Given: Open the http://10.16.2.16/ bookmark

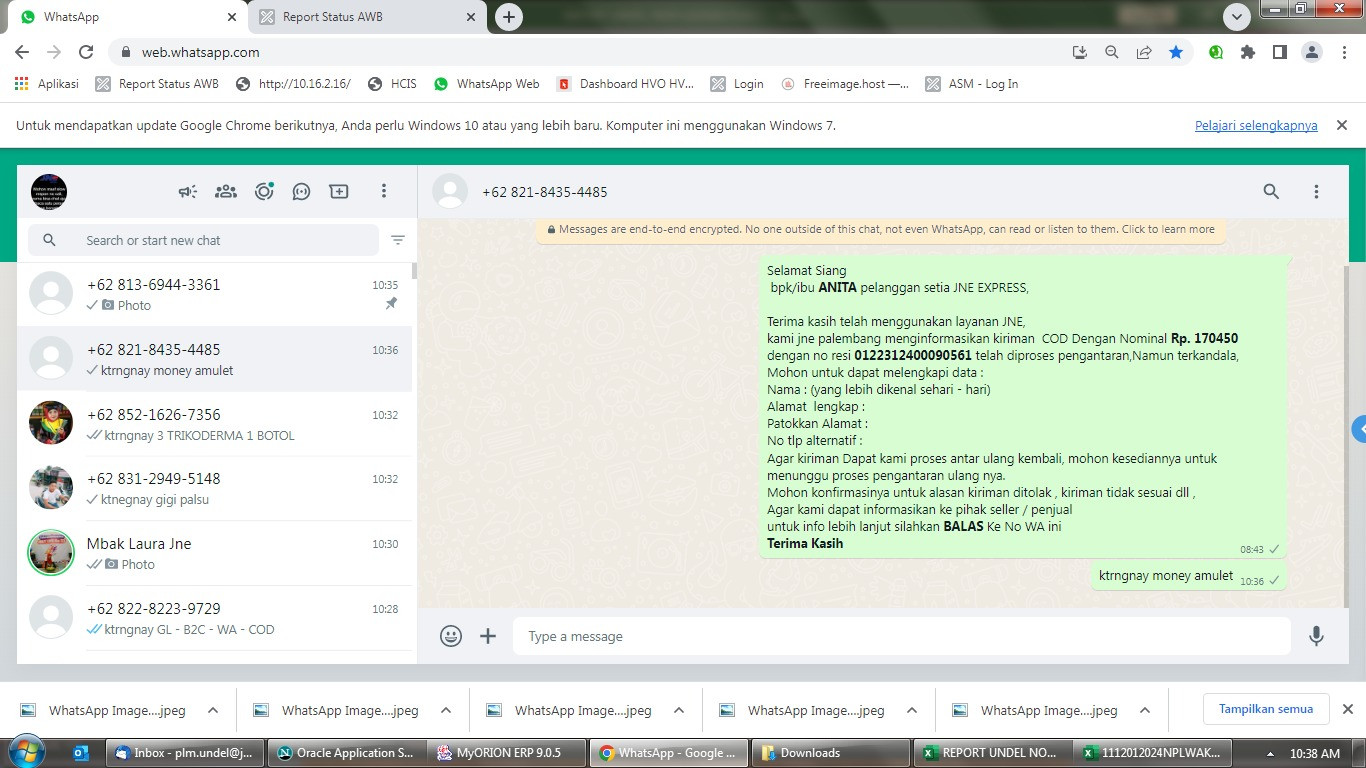Looking at the screenshot, I should [293, 84].
